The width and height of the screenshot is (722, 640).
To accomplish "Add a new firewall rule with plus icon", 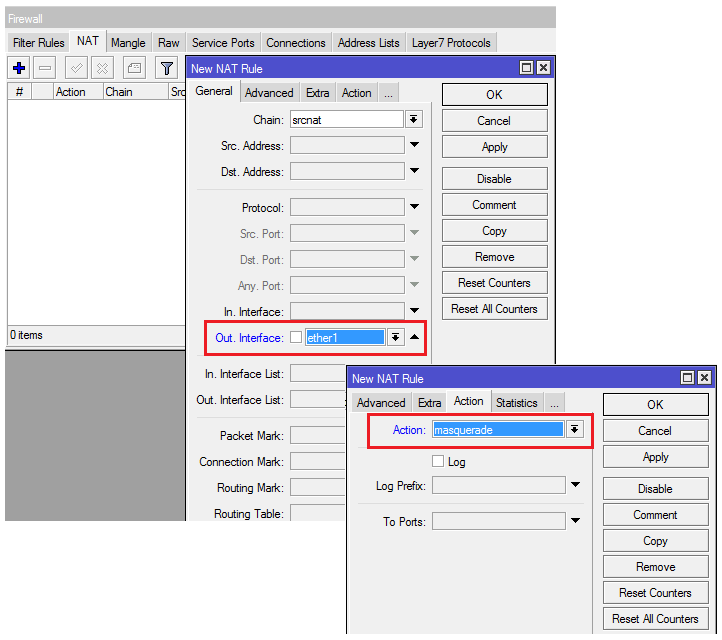I will click(19, 69).
